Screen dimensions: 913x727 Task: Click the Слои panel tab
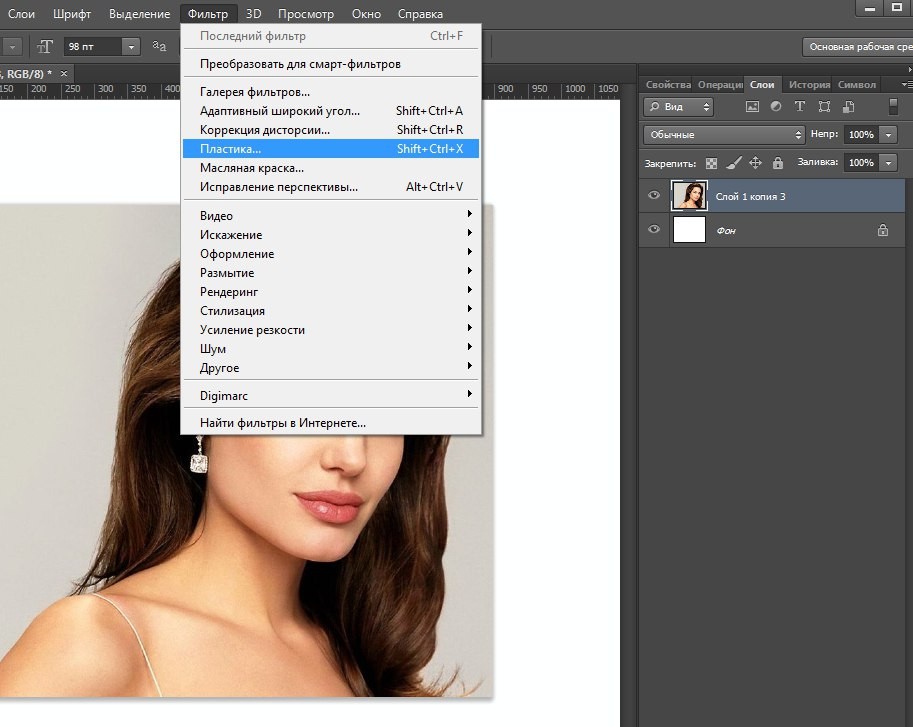click(762, 84)
